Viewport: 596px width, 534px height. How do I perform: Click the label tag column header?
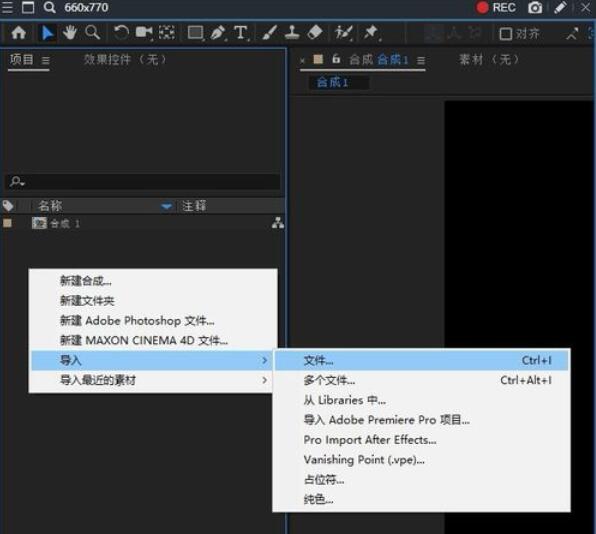click(8, 206)
